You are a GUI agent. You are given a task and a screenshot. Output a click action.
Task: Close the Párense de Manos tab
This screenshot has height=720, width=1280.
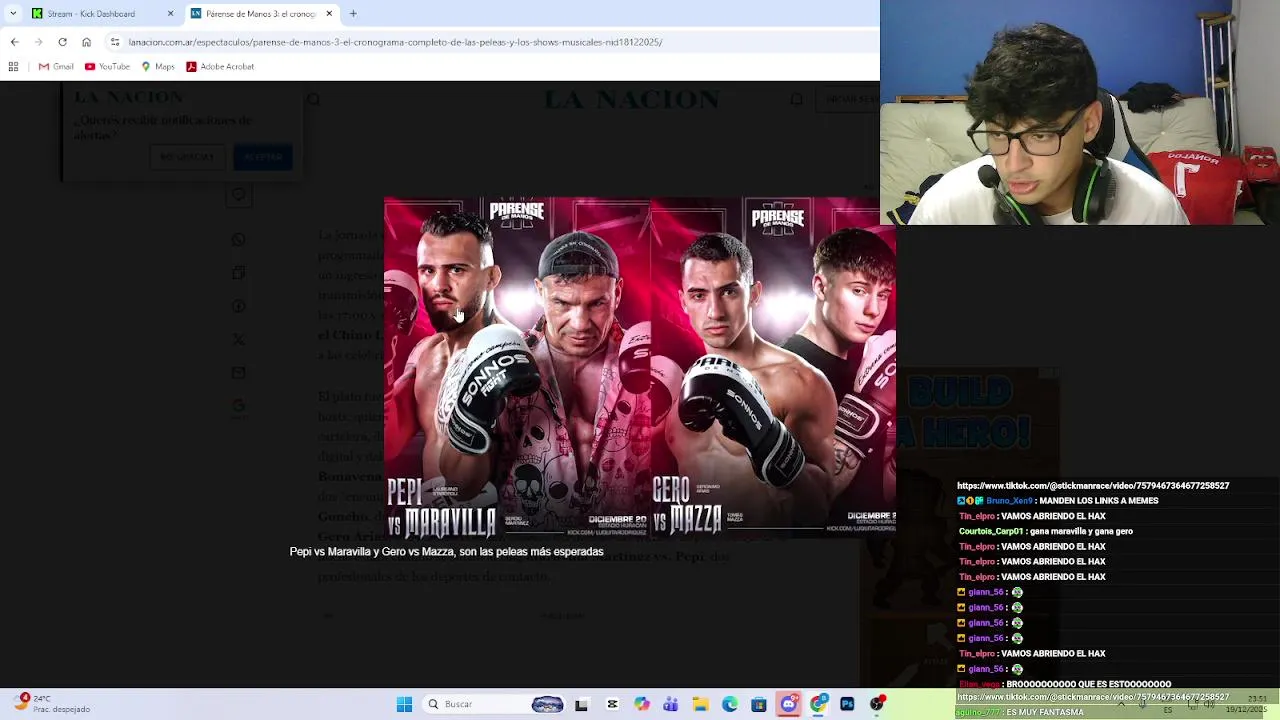click(x=329, y=14)
